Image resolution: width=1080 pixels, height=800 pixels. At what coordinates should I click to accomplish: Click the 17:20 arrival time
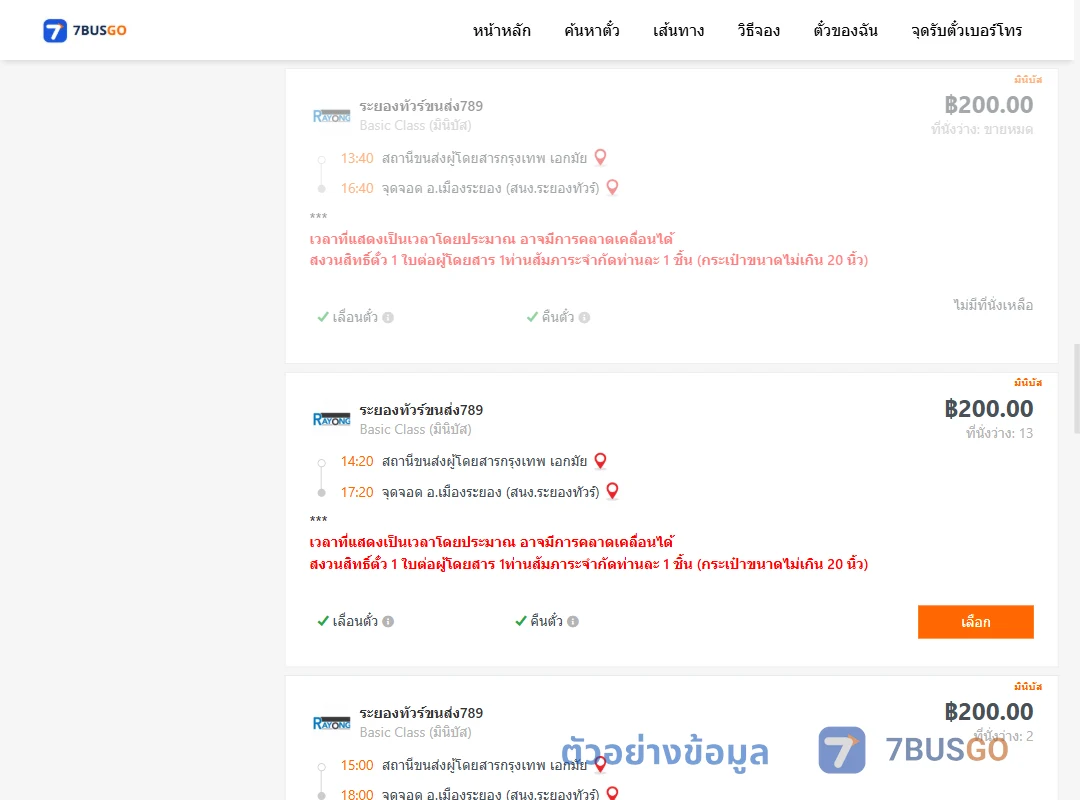tap(357, 492)
